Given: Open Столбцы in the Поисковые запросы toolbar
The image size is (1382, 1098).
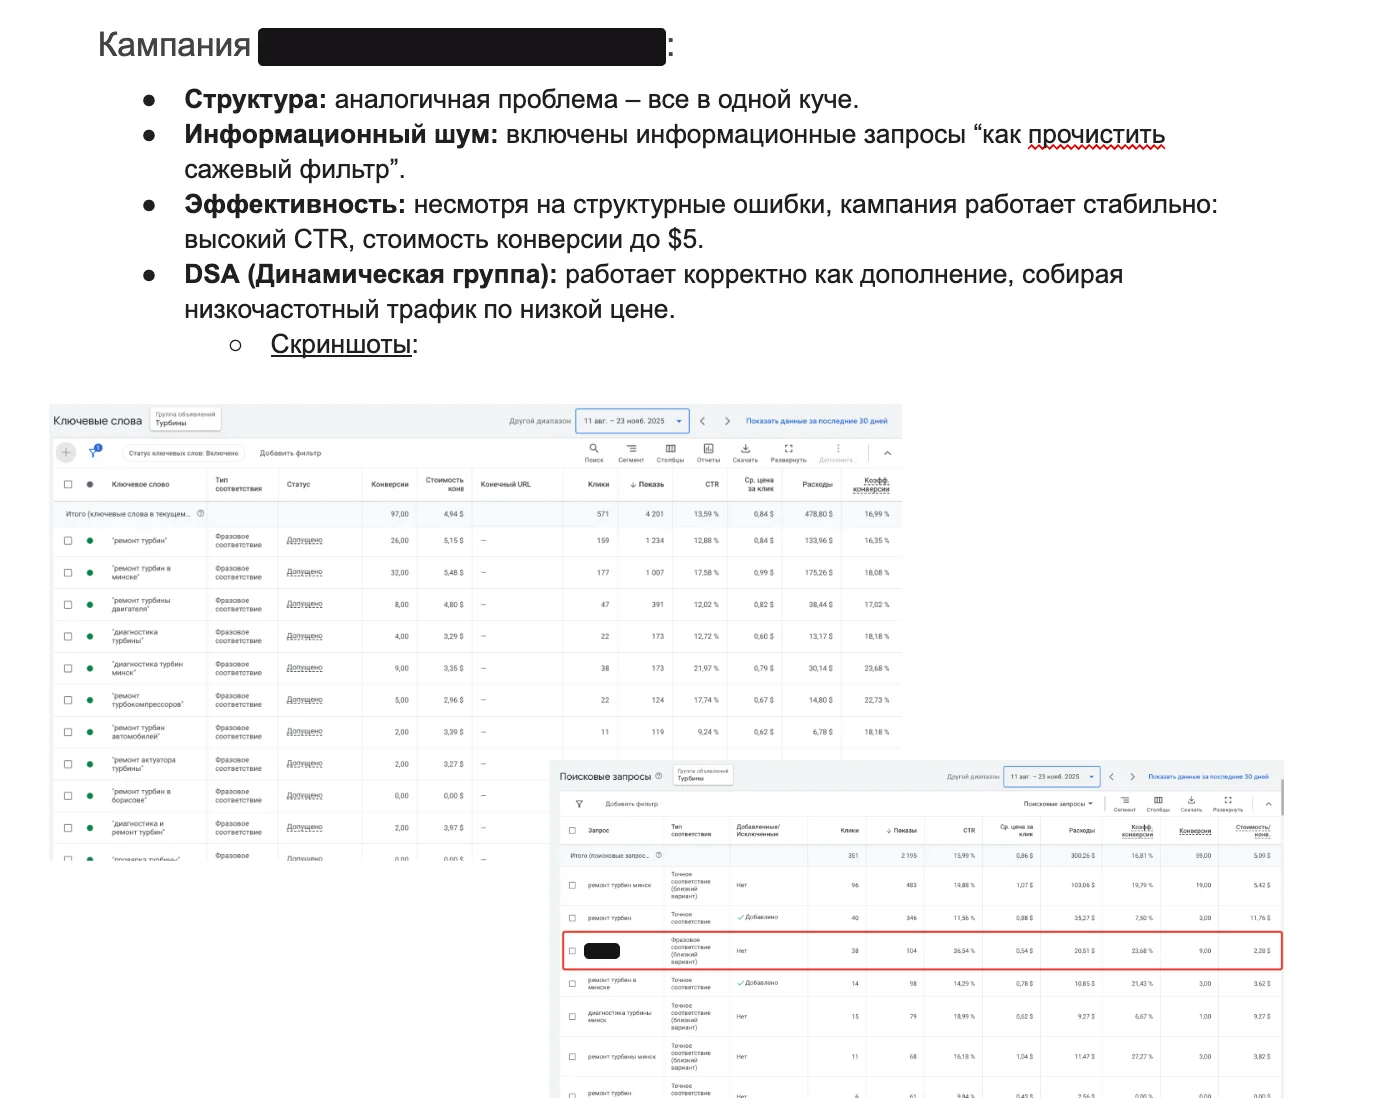Looking at the screenshot, I should coord(1158,804).
